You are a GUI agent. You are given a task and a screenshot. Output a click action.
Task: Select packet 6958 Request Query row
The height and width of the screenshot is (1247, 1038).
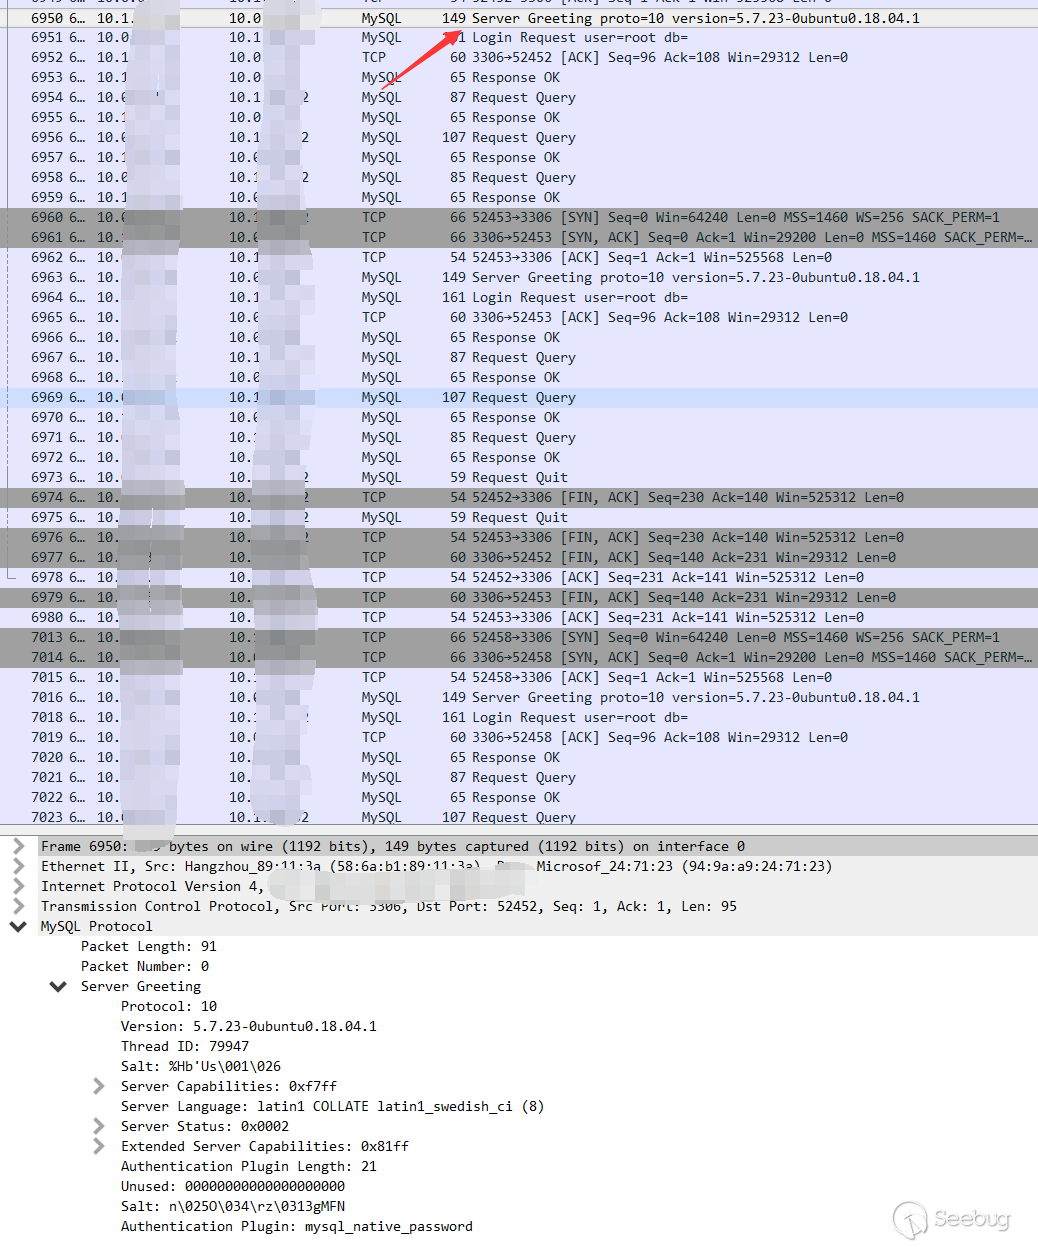(519, 178)
